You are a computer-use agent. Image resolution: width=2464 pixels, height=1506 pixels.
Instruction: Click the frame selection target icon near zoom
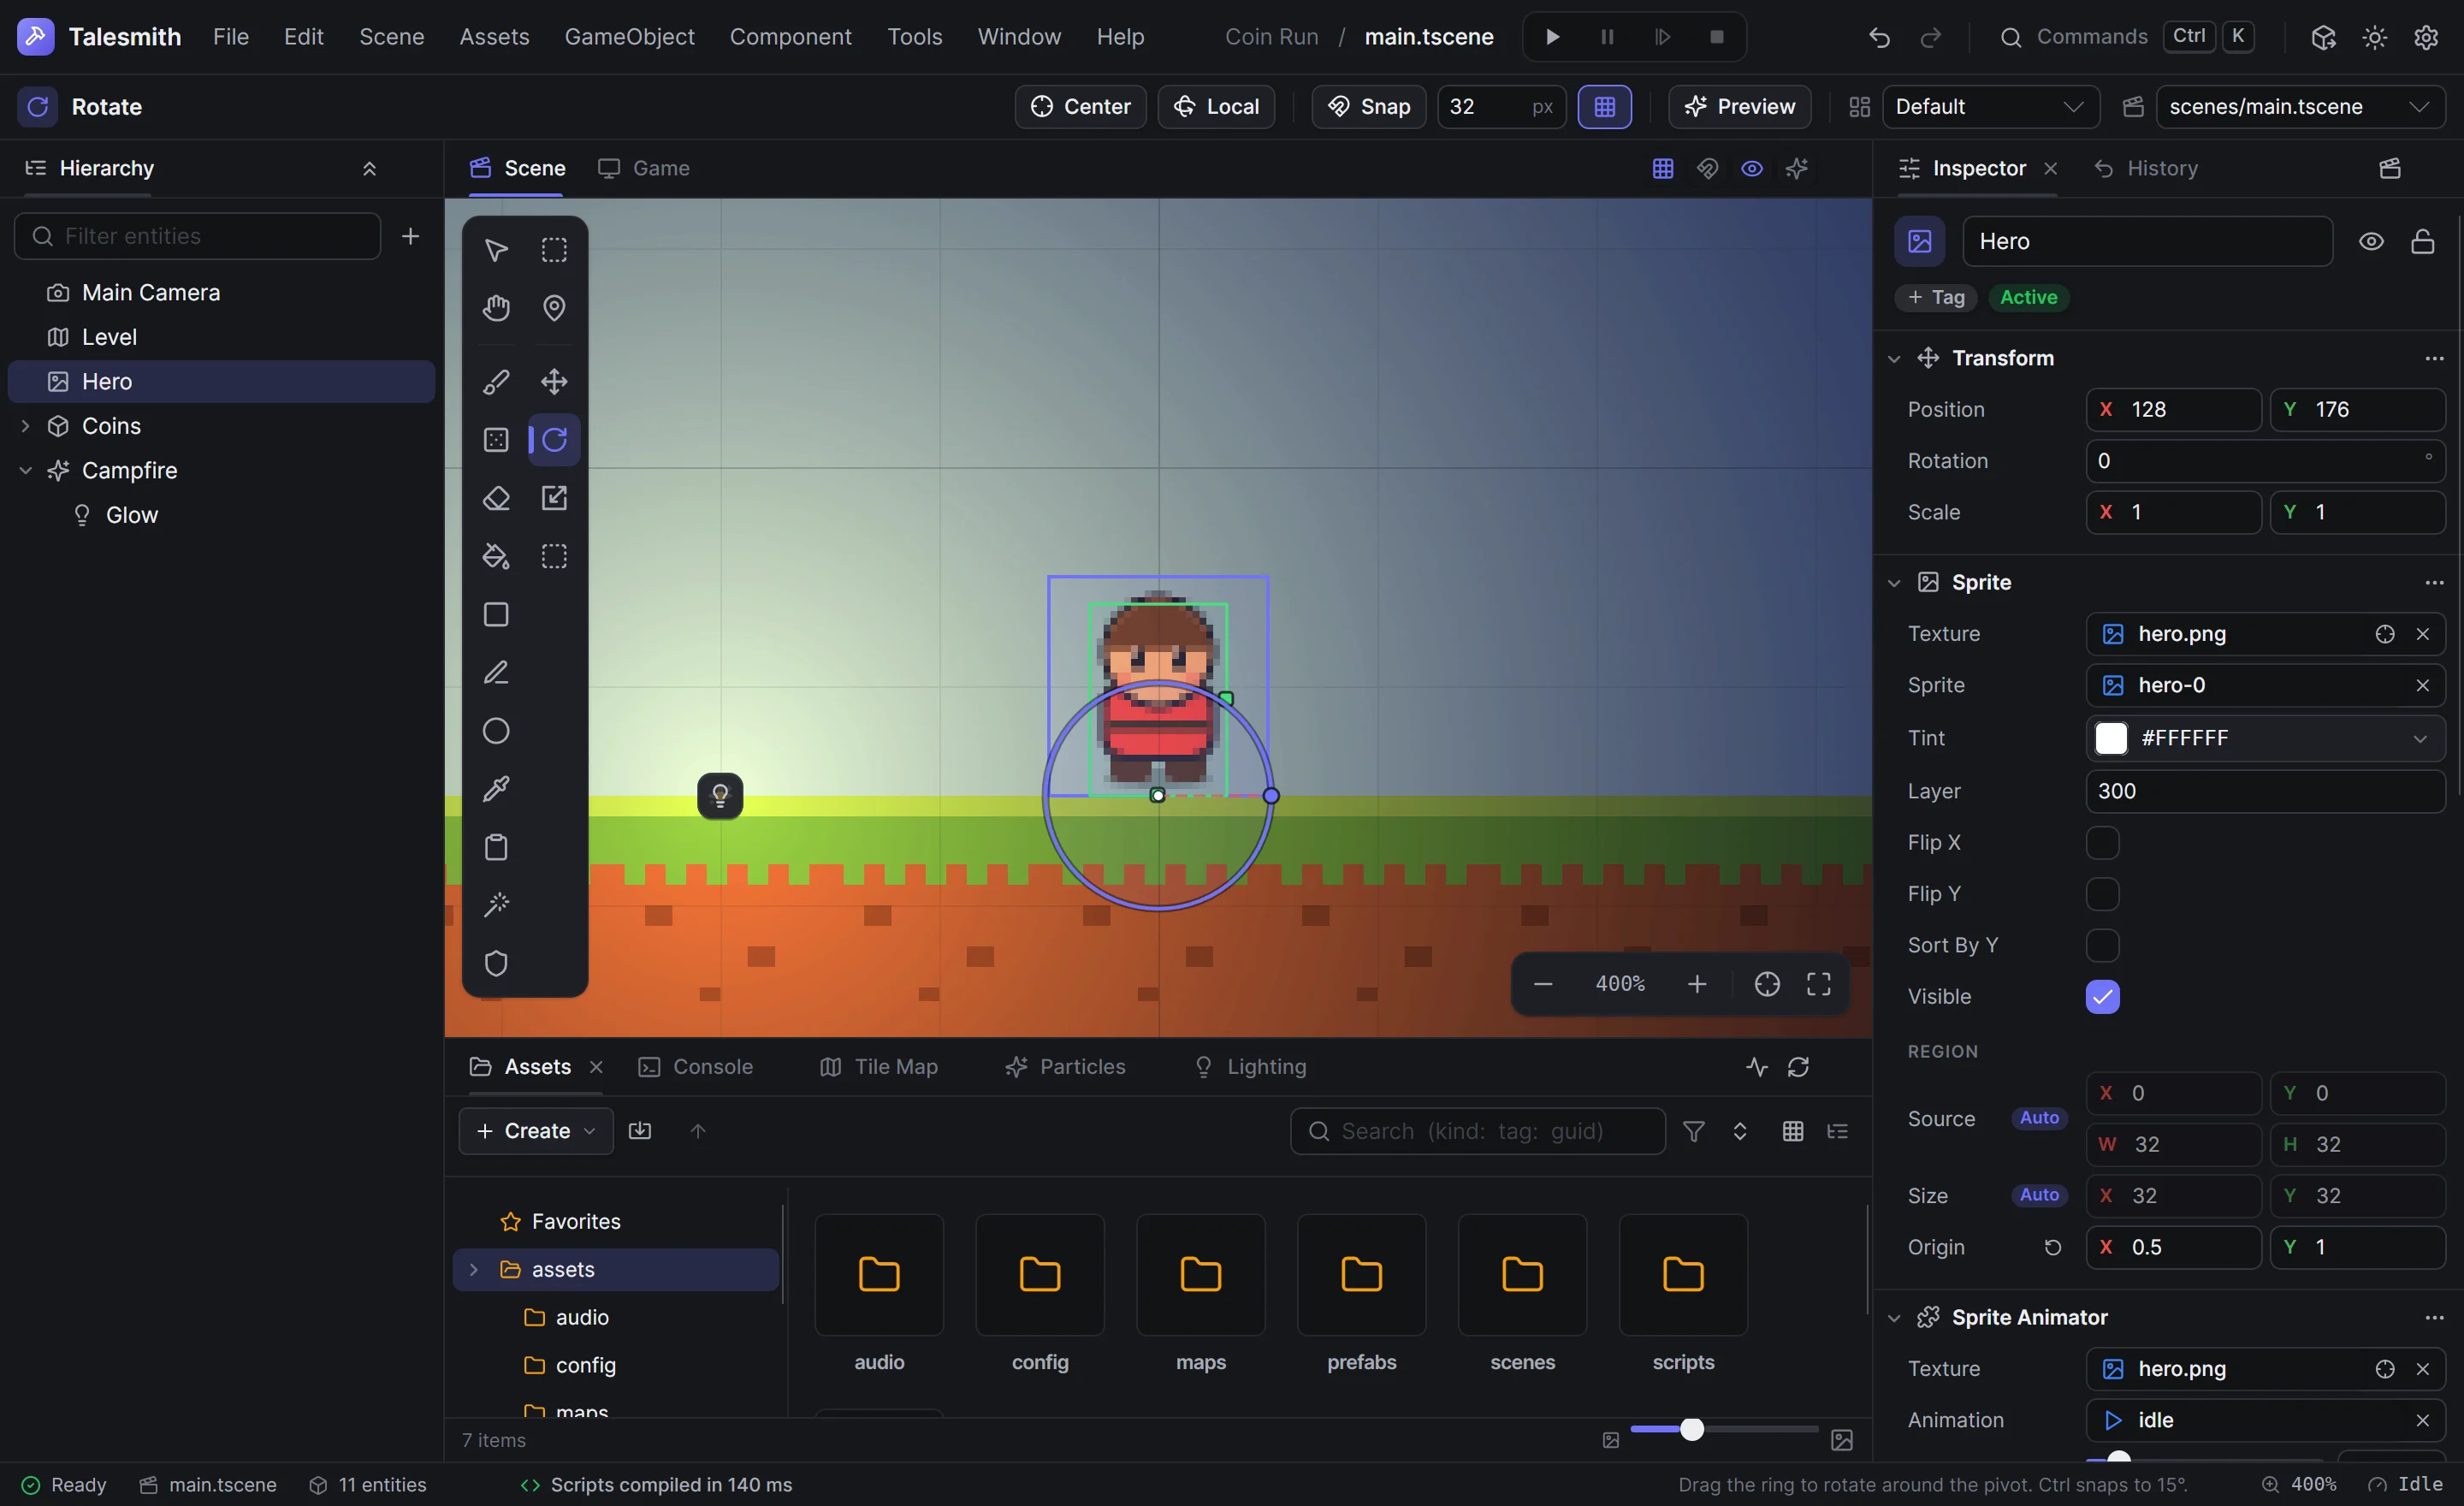click(x=1767, y=984)
